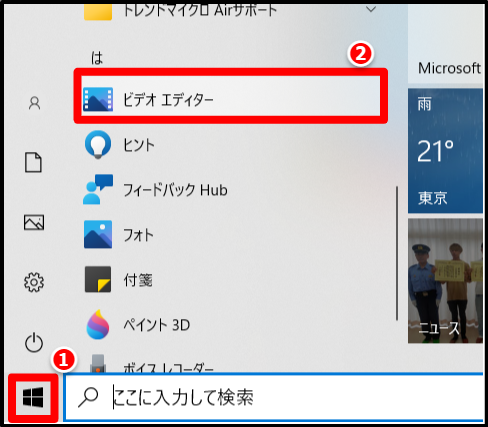Click the Power icon in Start sidebar
Viewport: 488px width, 427px height.
(34, 342)
